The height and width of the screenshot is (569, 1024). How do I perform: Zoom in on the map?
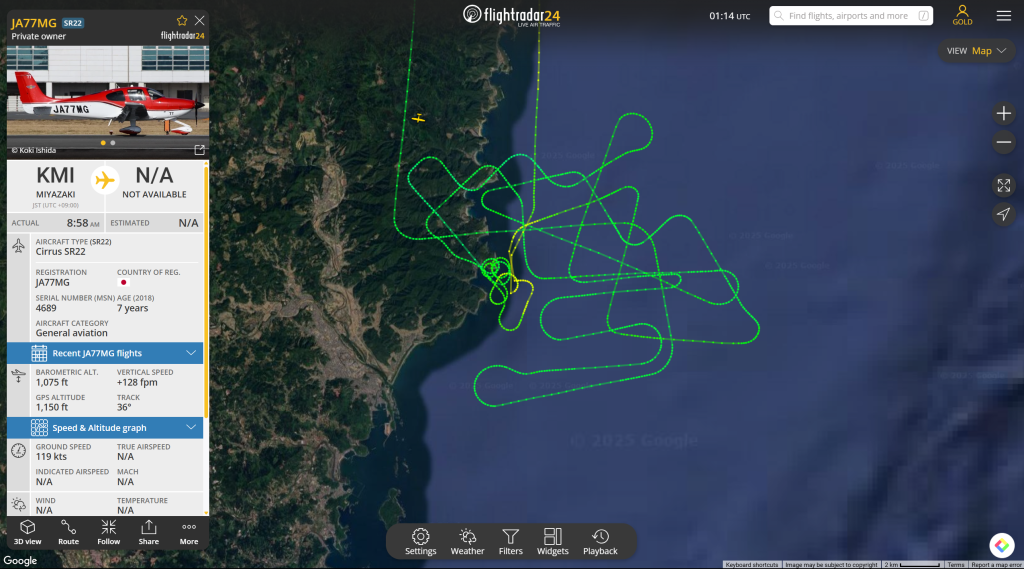point(1004,114)
